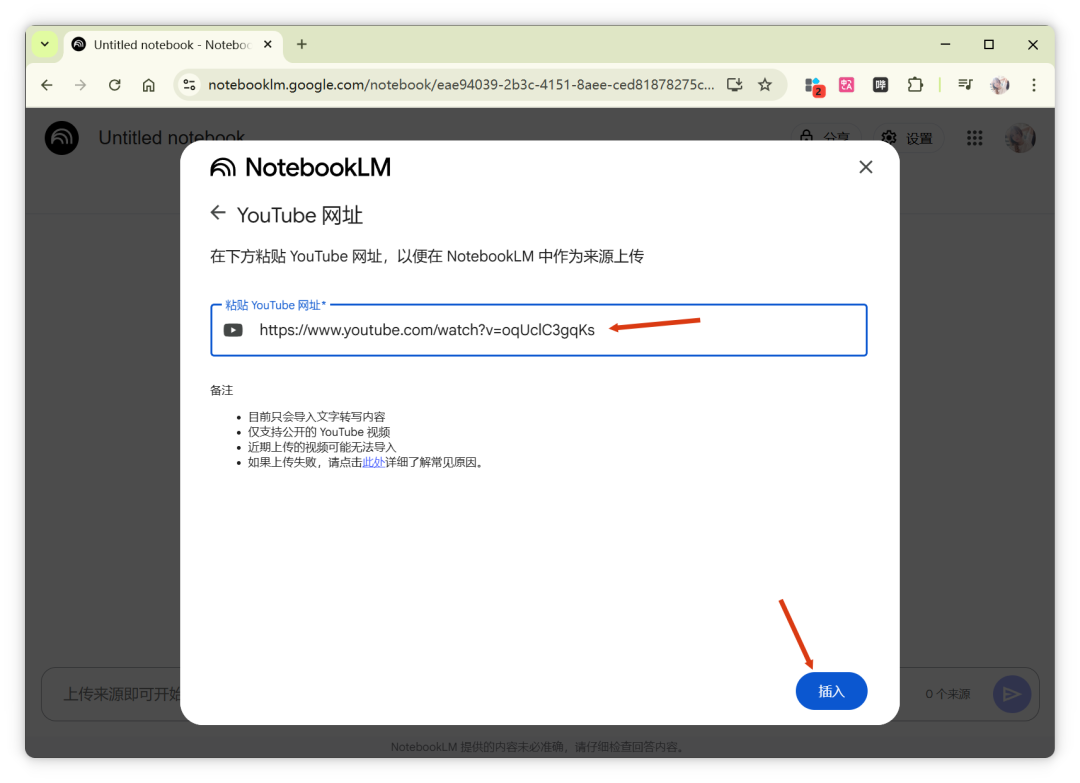Viewport: 1080px width, 783px height.
Task: Open the Google apps grid
Action: (974, 138)
